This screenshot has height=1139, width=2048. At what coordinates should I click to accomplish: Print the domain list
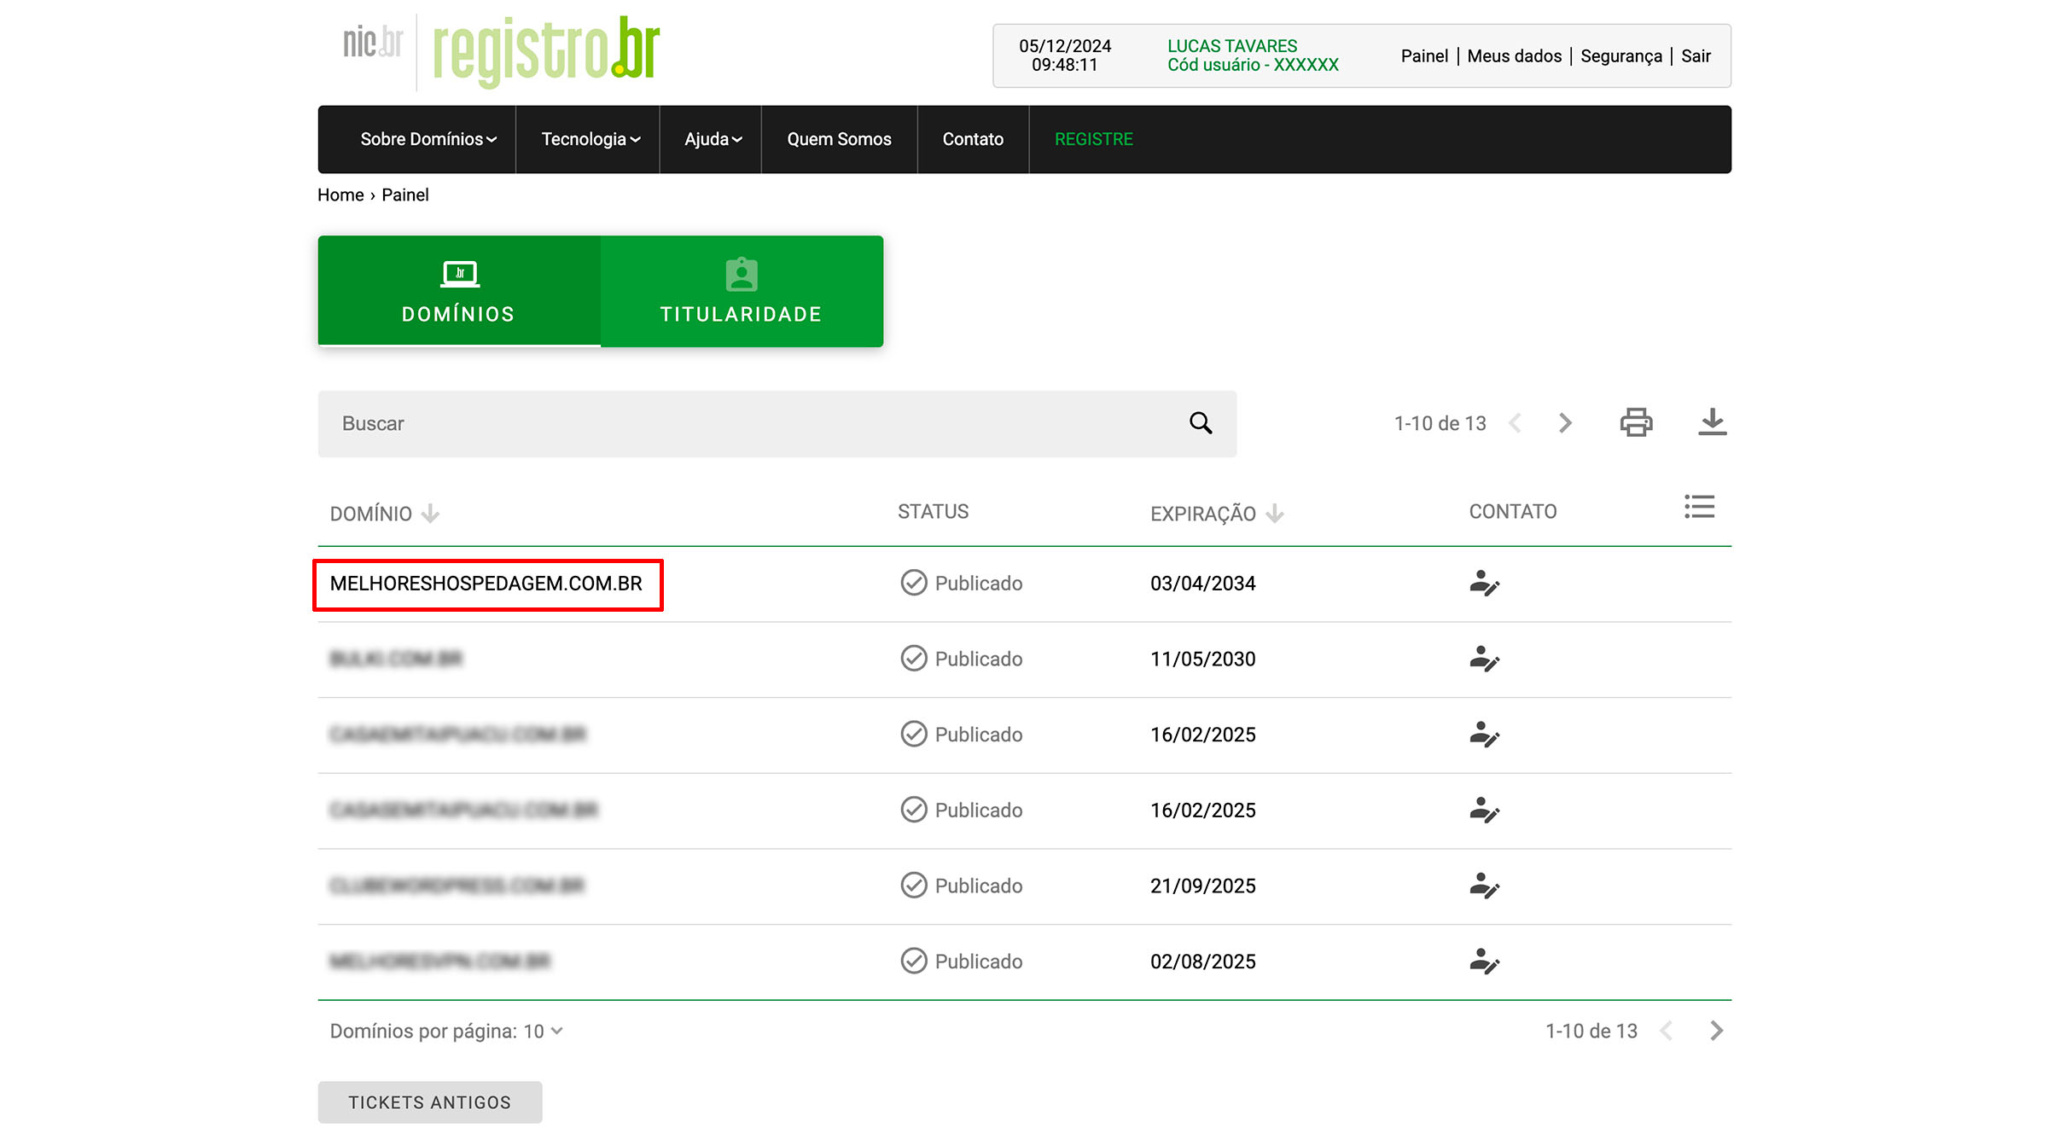(x=1636, y=422)
